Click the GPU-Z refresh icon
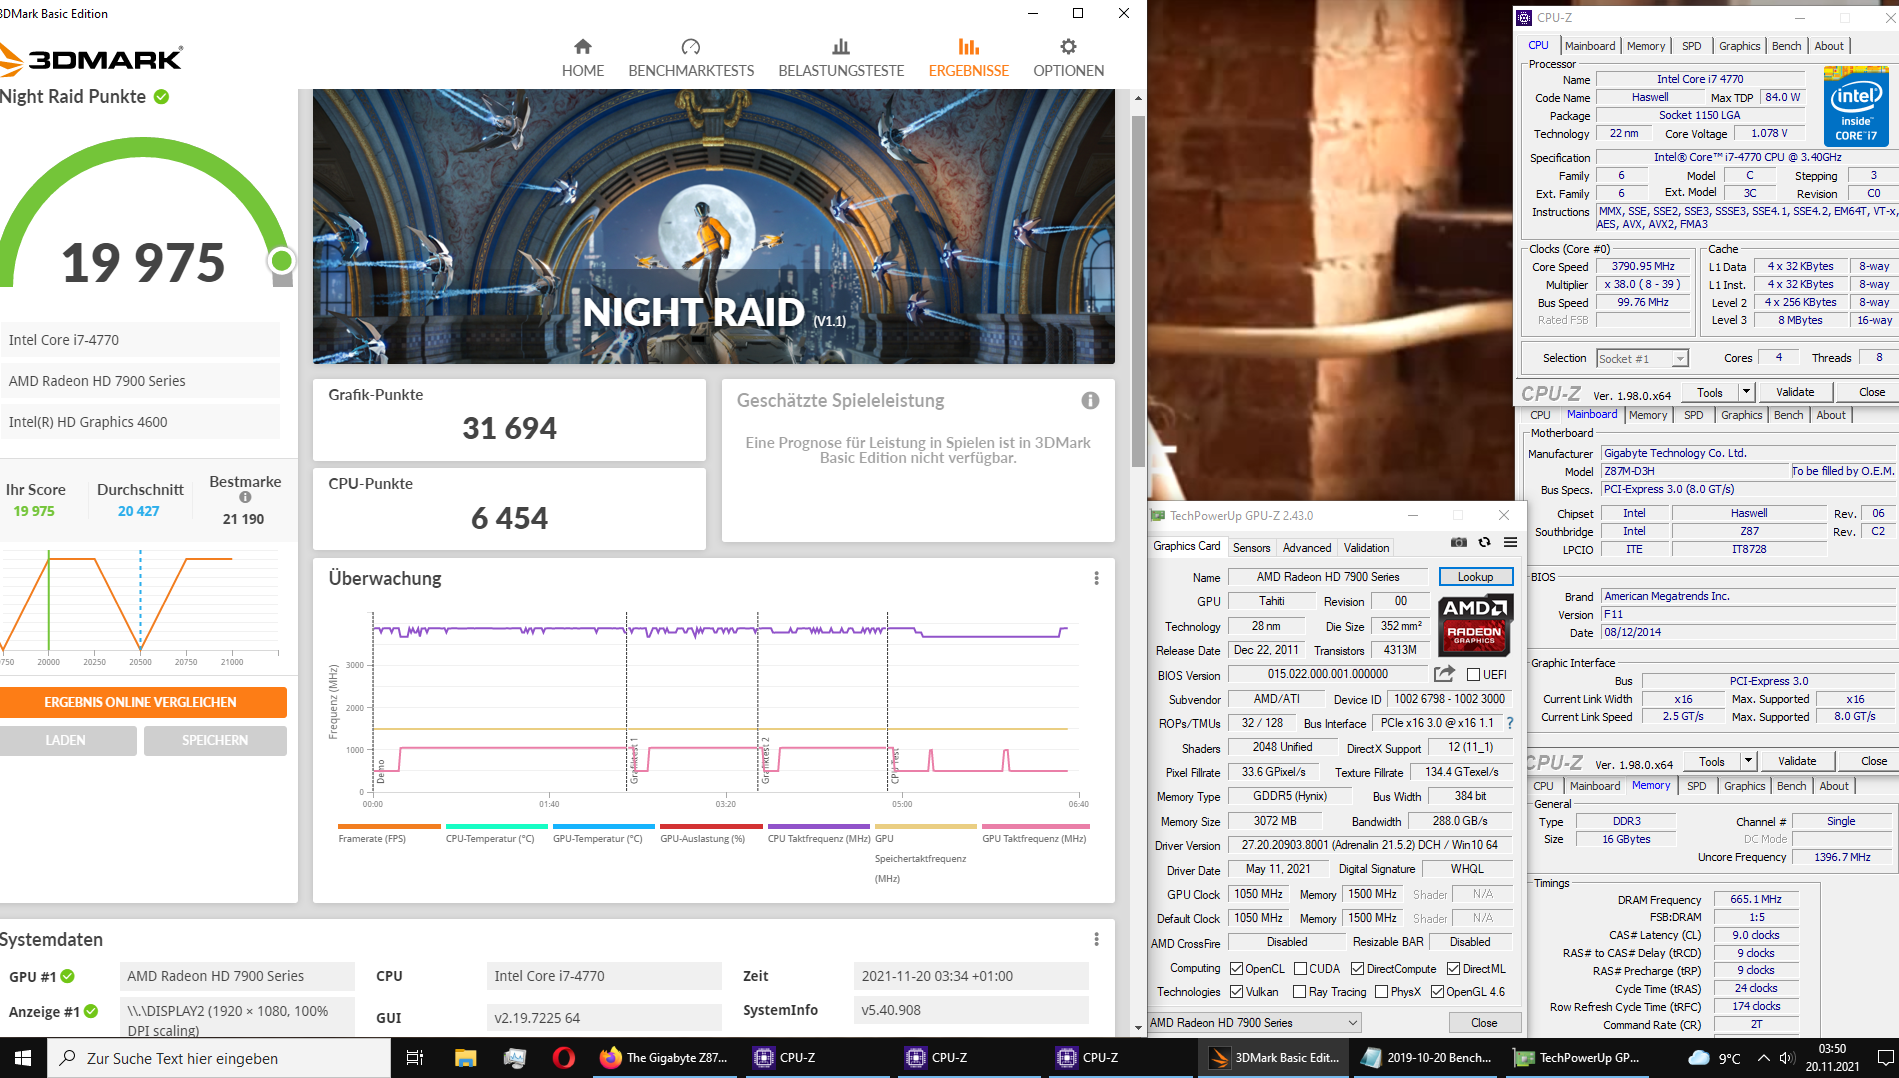 (x=1485, y=542)
